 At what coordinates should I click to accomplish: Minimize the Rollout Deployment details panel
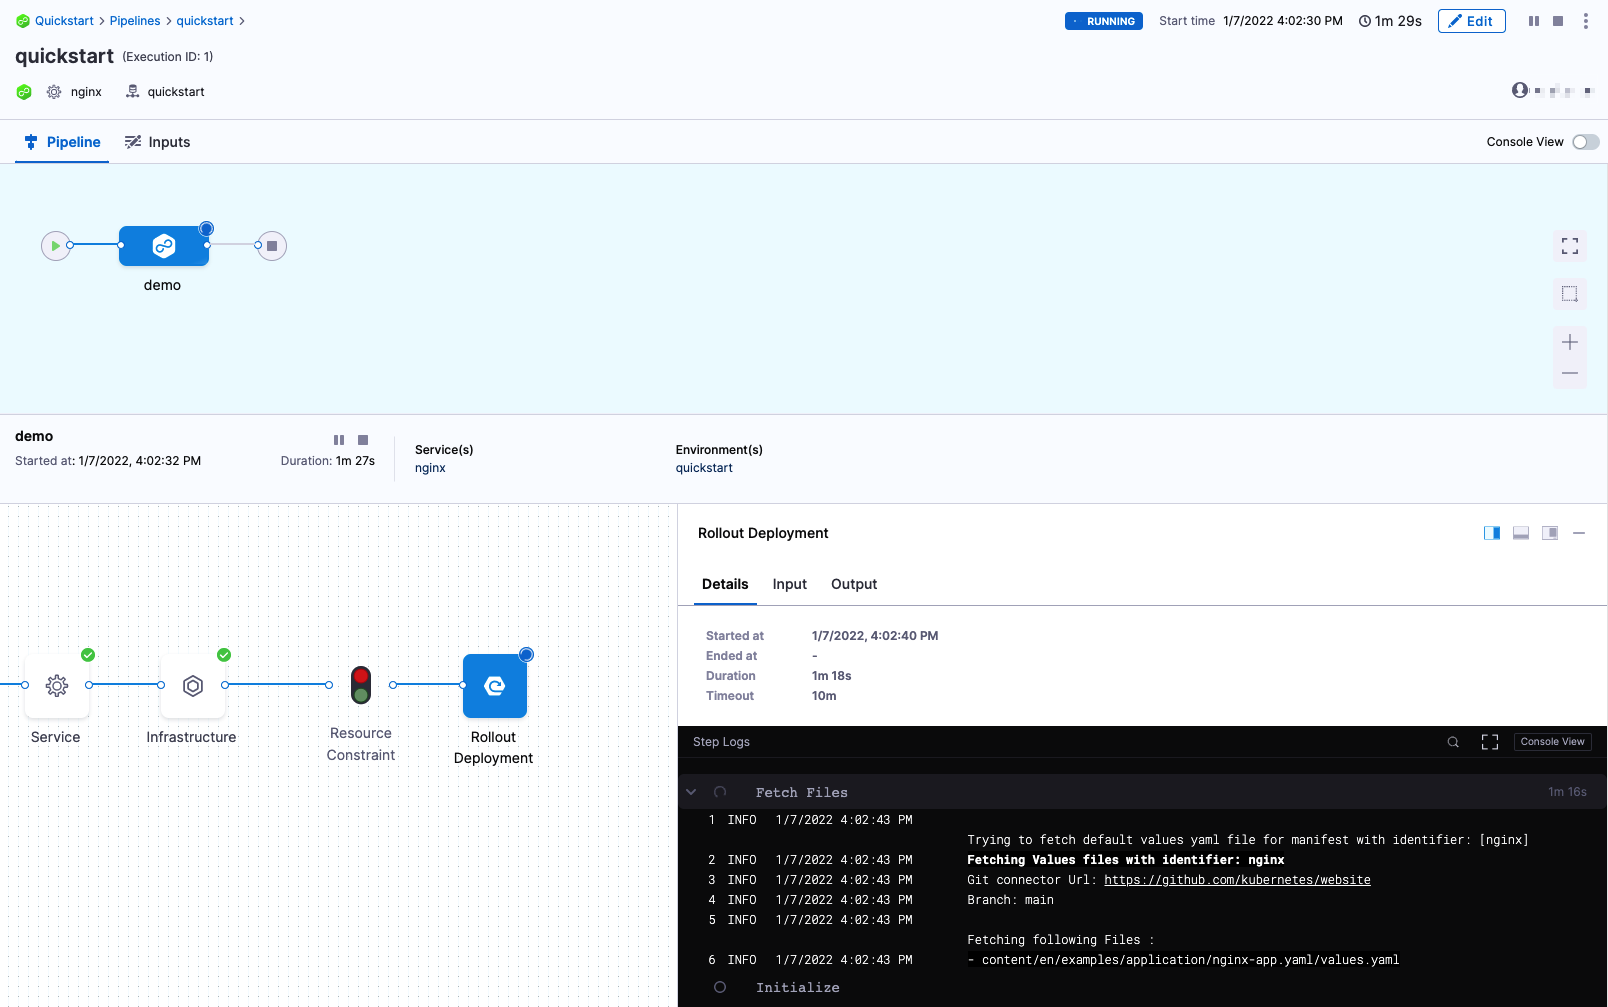[1579, 533]
